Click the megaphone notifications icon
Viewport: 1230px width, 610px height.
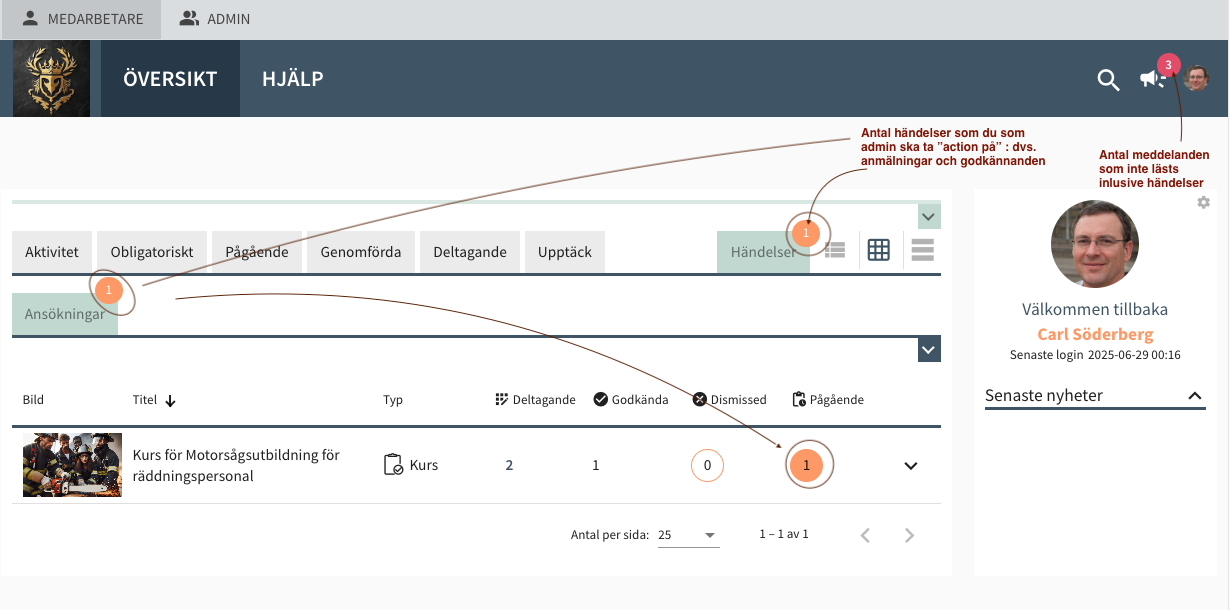coord(1151,80)
